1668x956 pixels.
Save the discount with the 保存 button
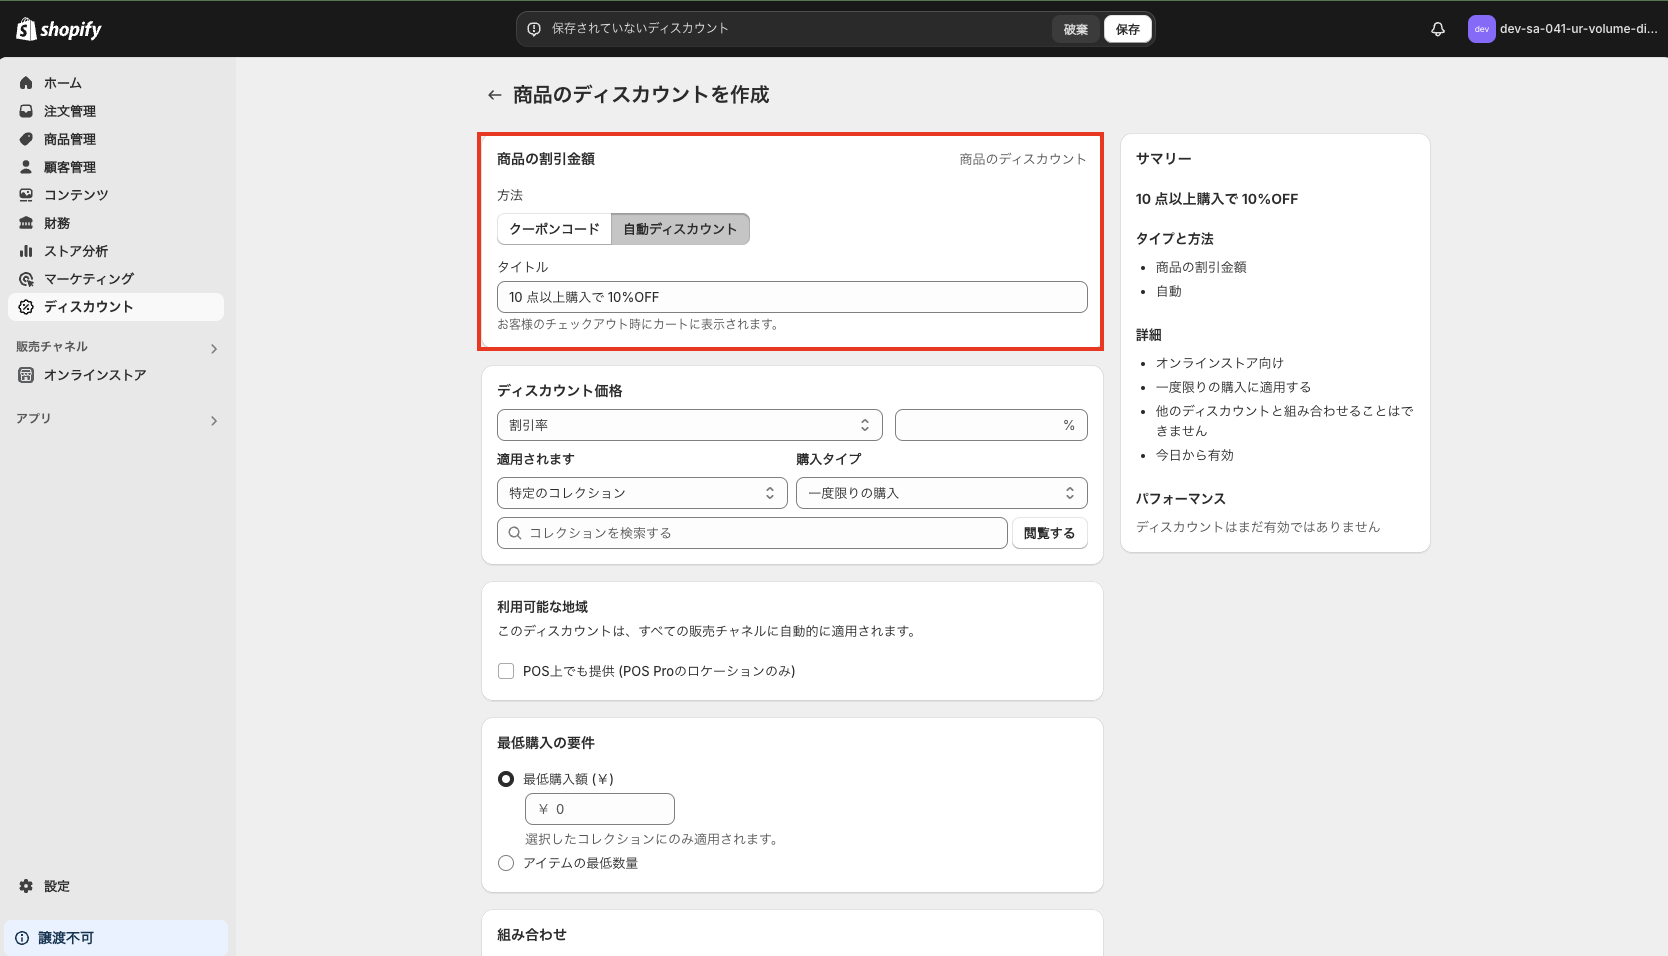(x=1127, y=28)
